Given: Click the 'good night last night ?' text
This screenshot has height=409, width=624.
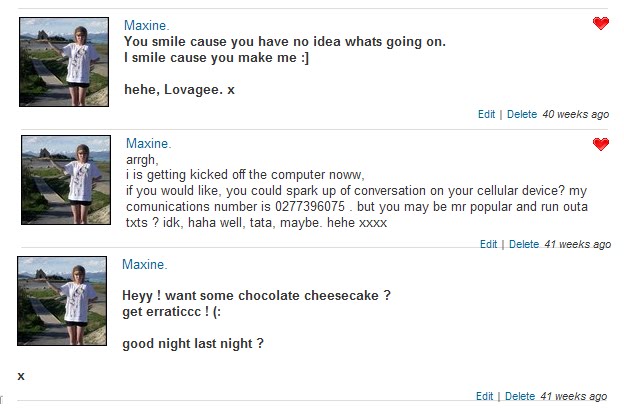Looking at the screenshot, I should click(x=193, y=343).
